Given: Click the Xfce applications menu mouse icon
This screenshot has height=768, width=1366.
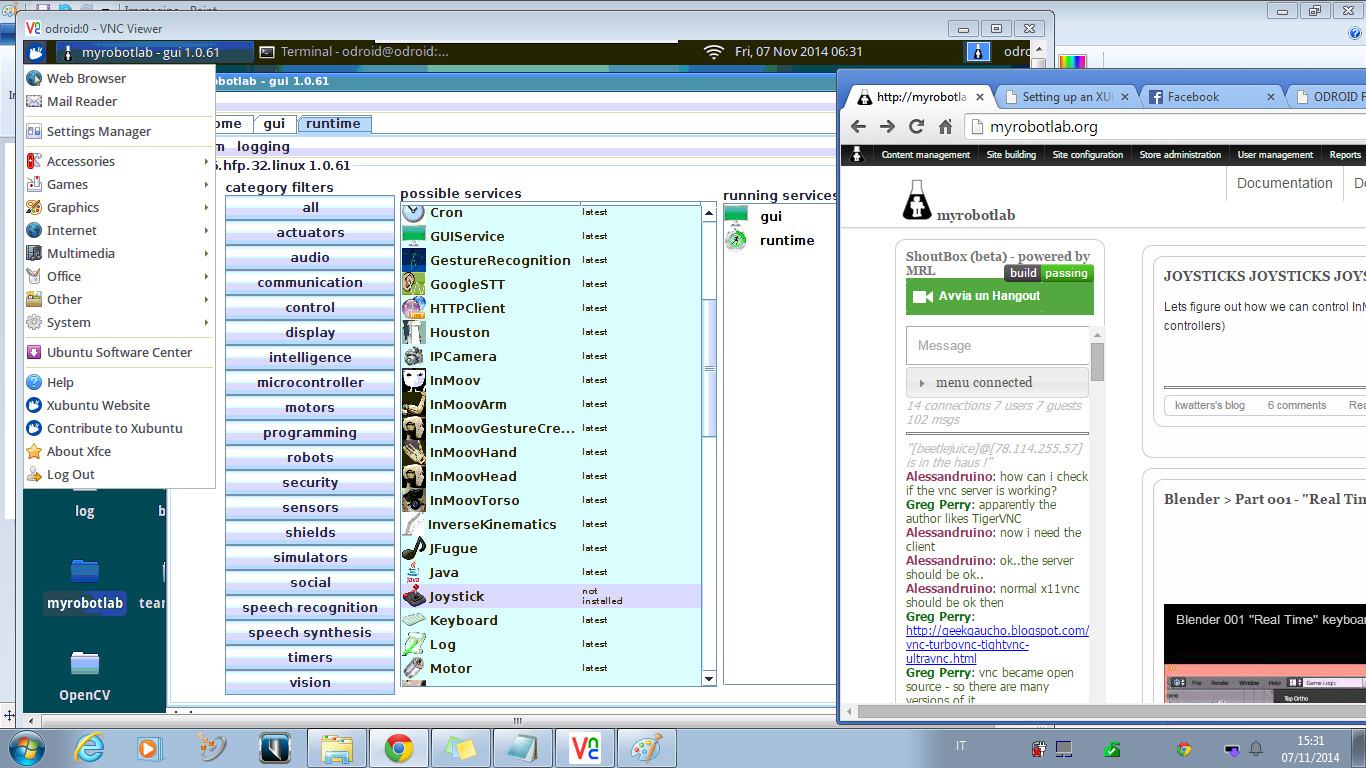Looking at the screenshot, I should [35, 52].
